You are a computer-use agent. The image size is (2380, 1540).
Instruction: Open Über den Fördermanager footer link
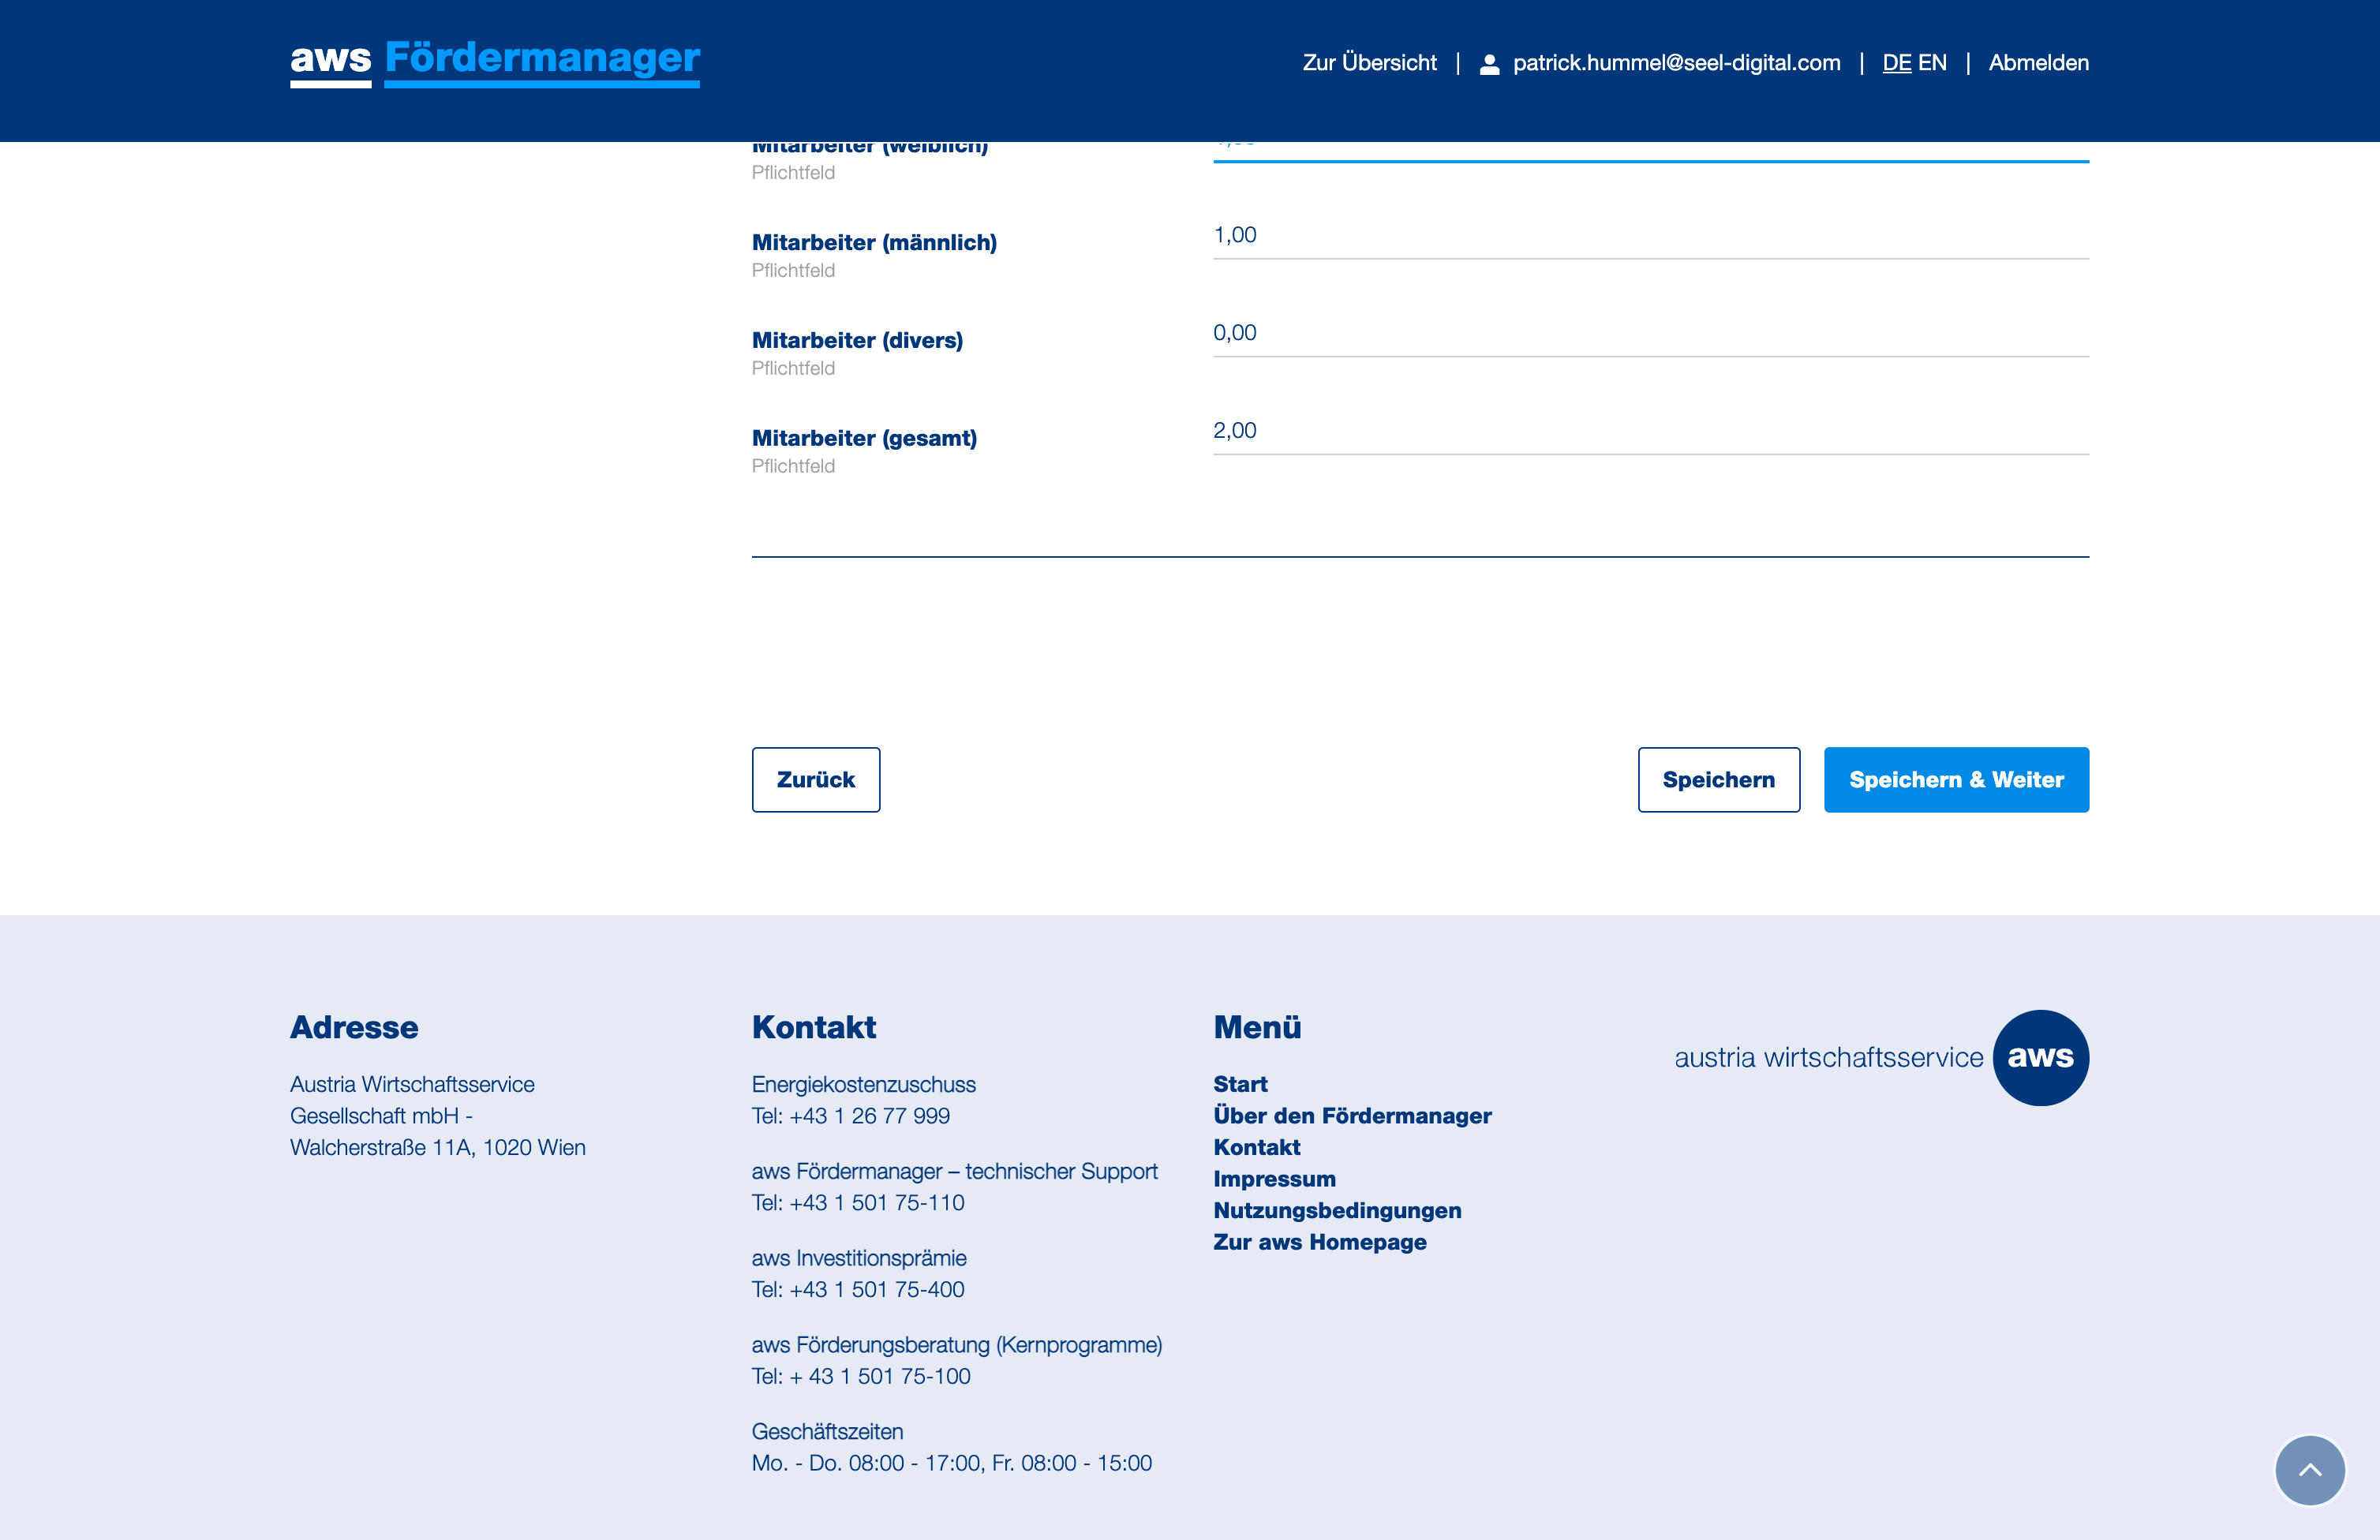pyautogui.click(x=1352, y=1116)
